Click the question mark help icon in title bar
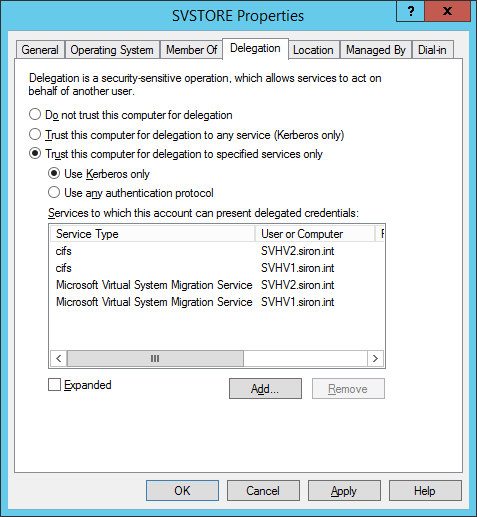 point(410,11)
